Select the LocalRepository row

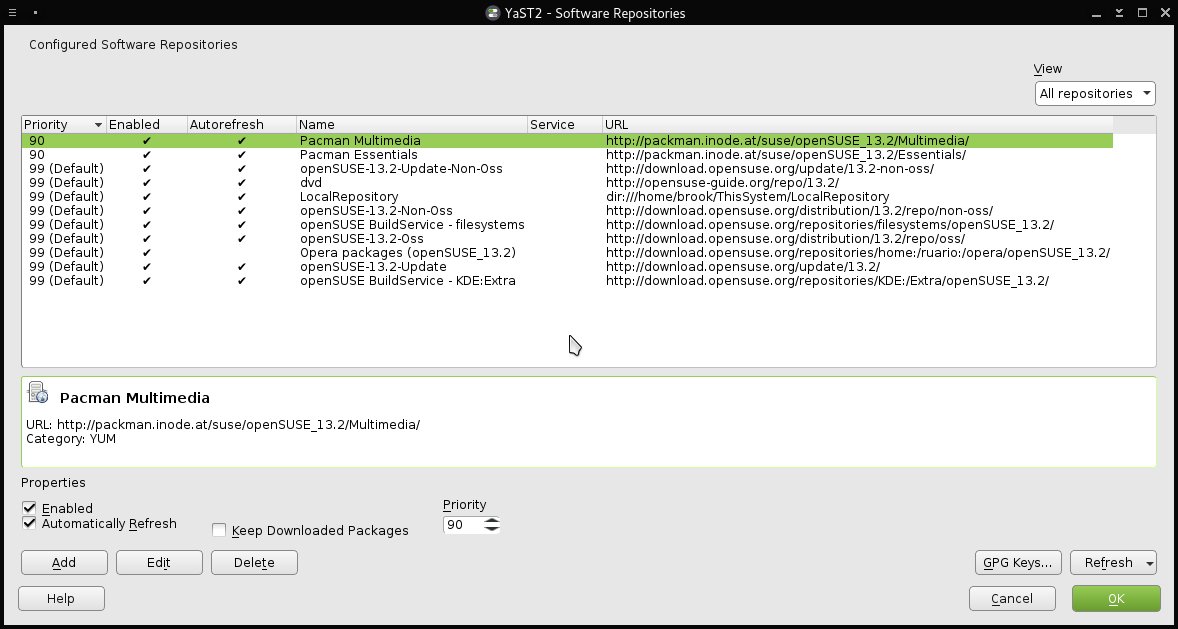(567, 197)
